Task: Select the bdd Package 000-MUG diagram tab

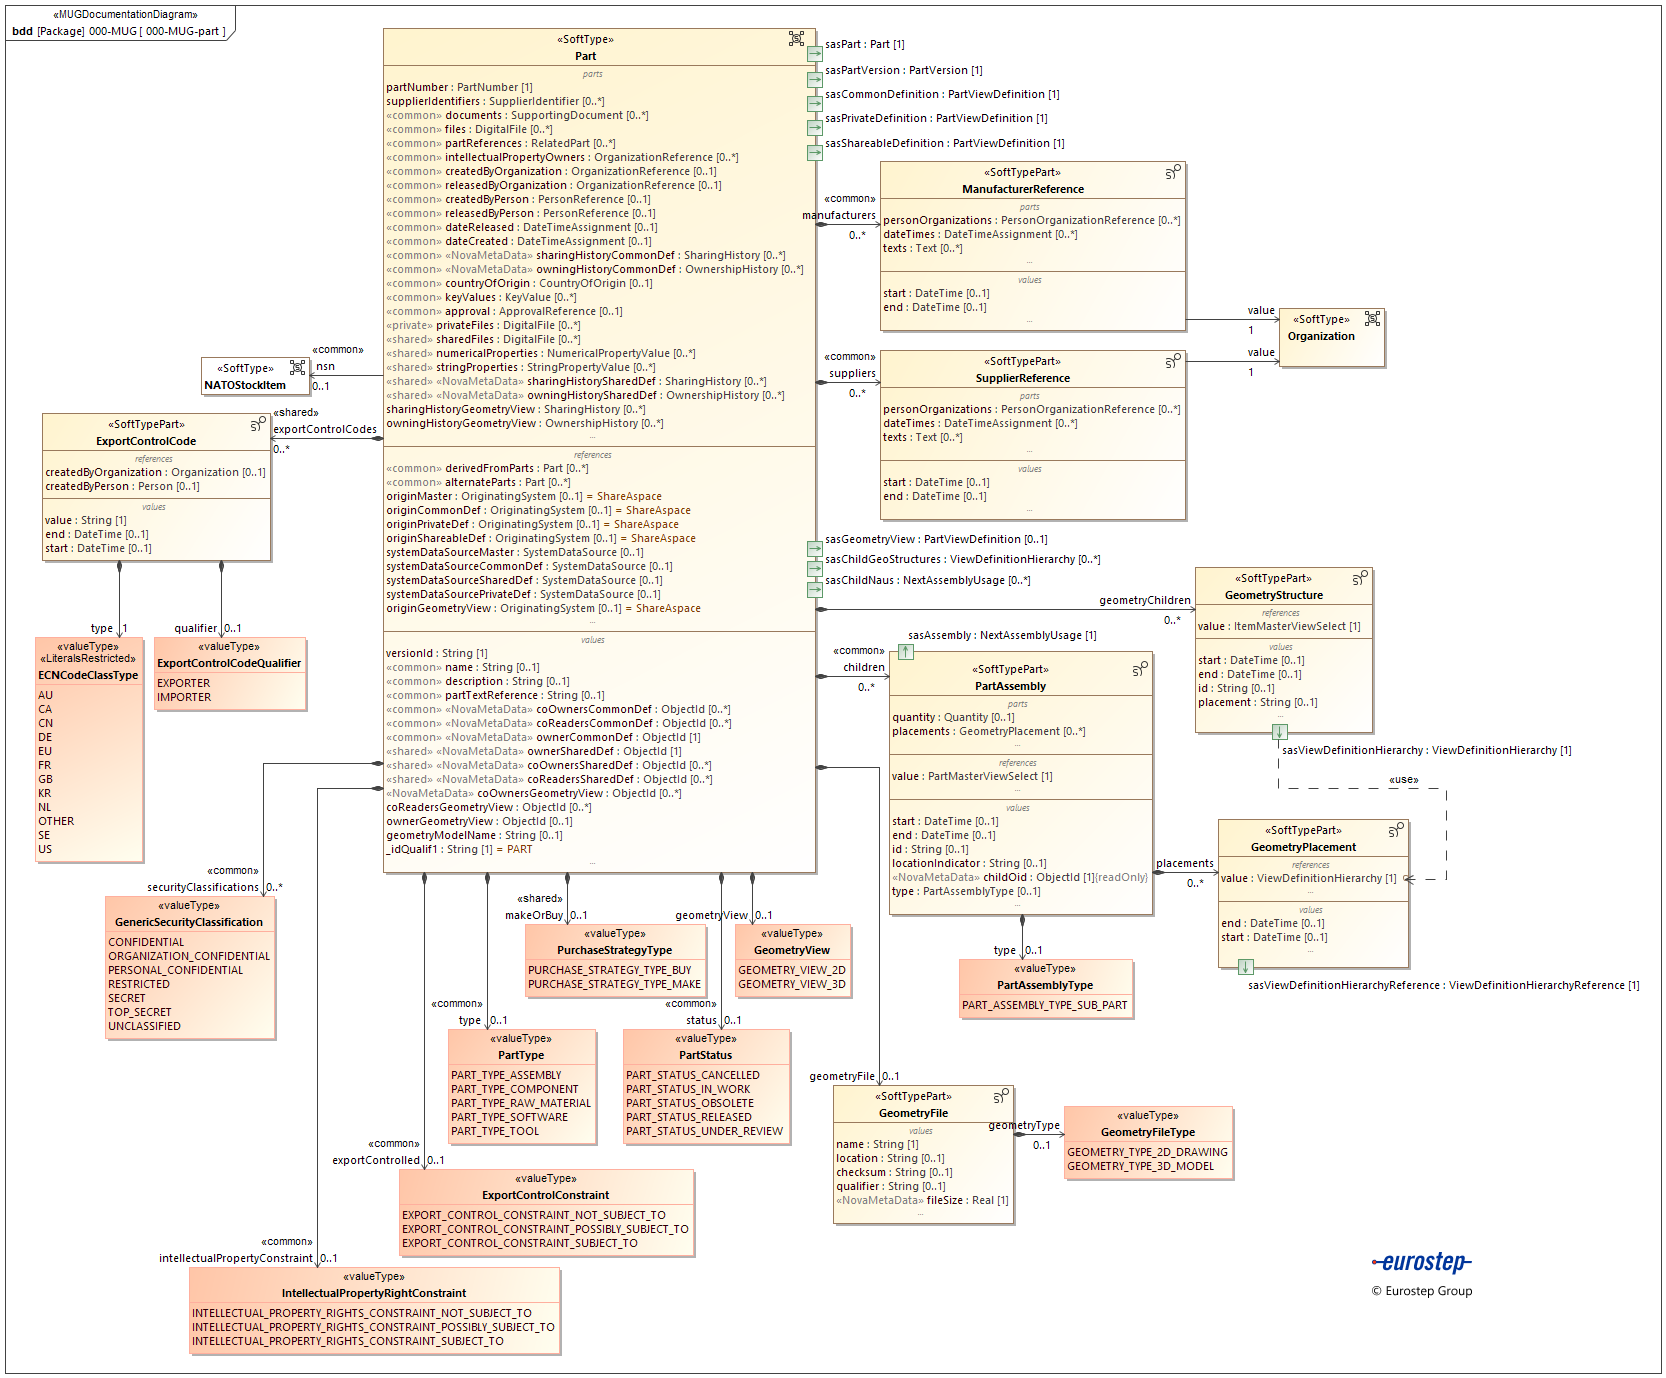Action: pyautogui.click(x=119, y=31)
